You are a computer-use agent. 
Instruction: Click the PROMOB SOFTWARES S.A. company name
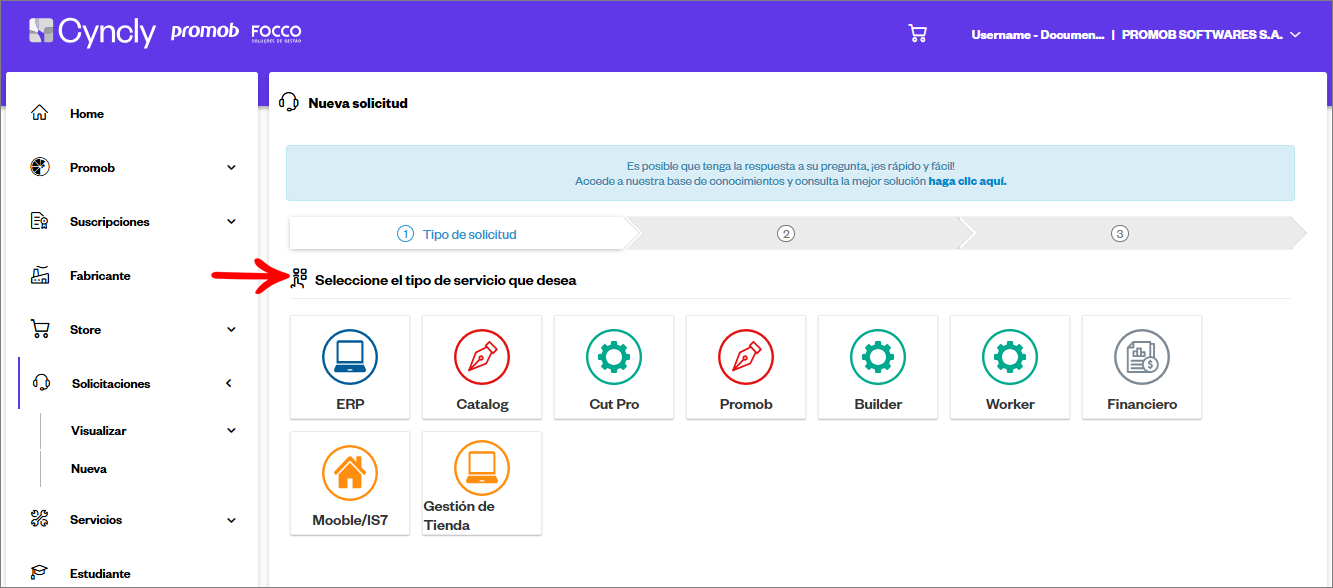click(x=1202, y=34)
